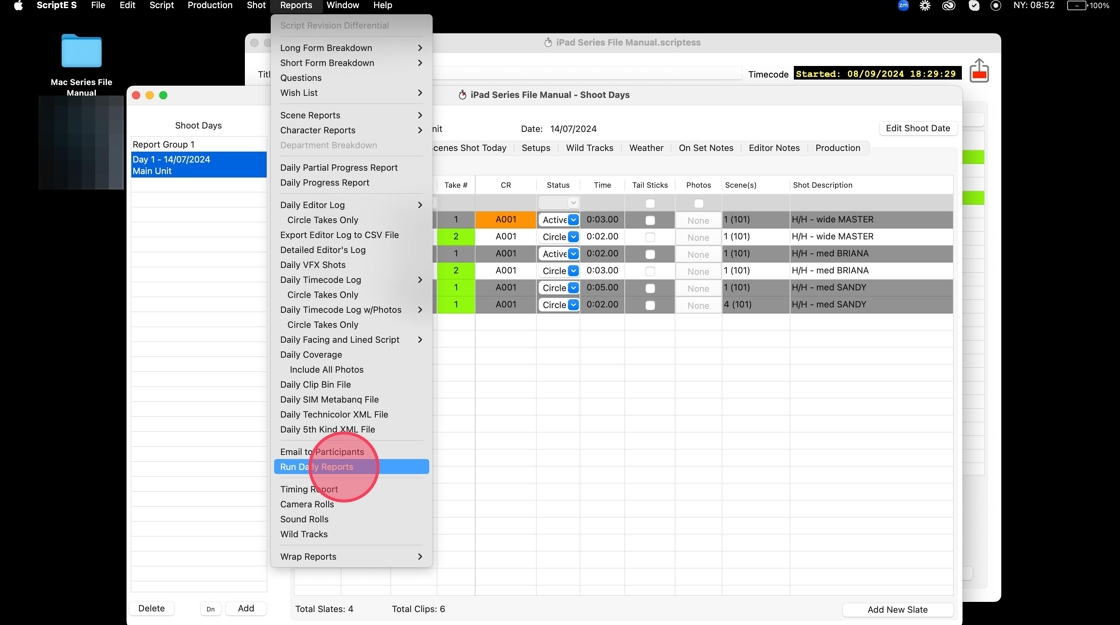Switch to the Setups tab
Screen dimensions: 1120x625
(x=536, y=148)
